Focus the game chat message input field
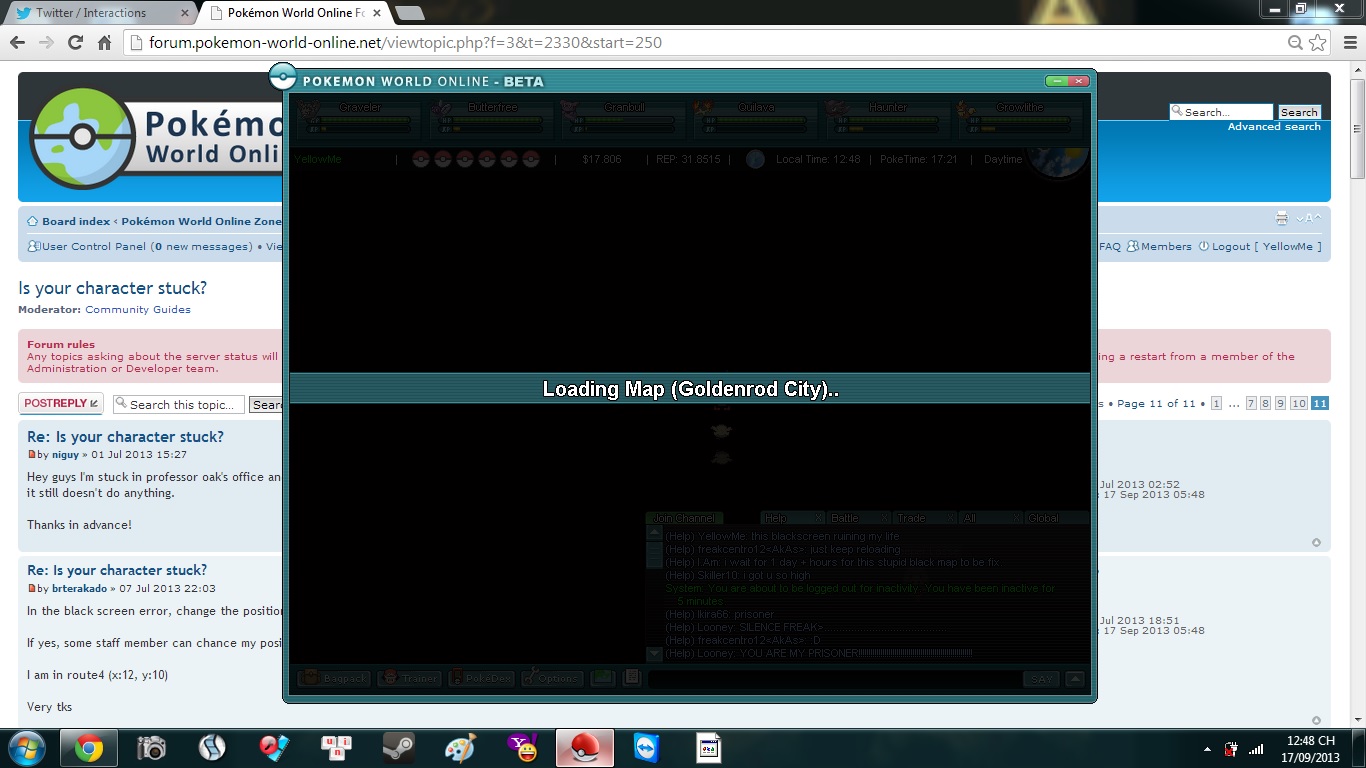Screen dimensions: 1366x768 pos(834,679)
